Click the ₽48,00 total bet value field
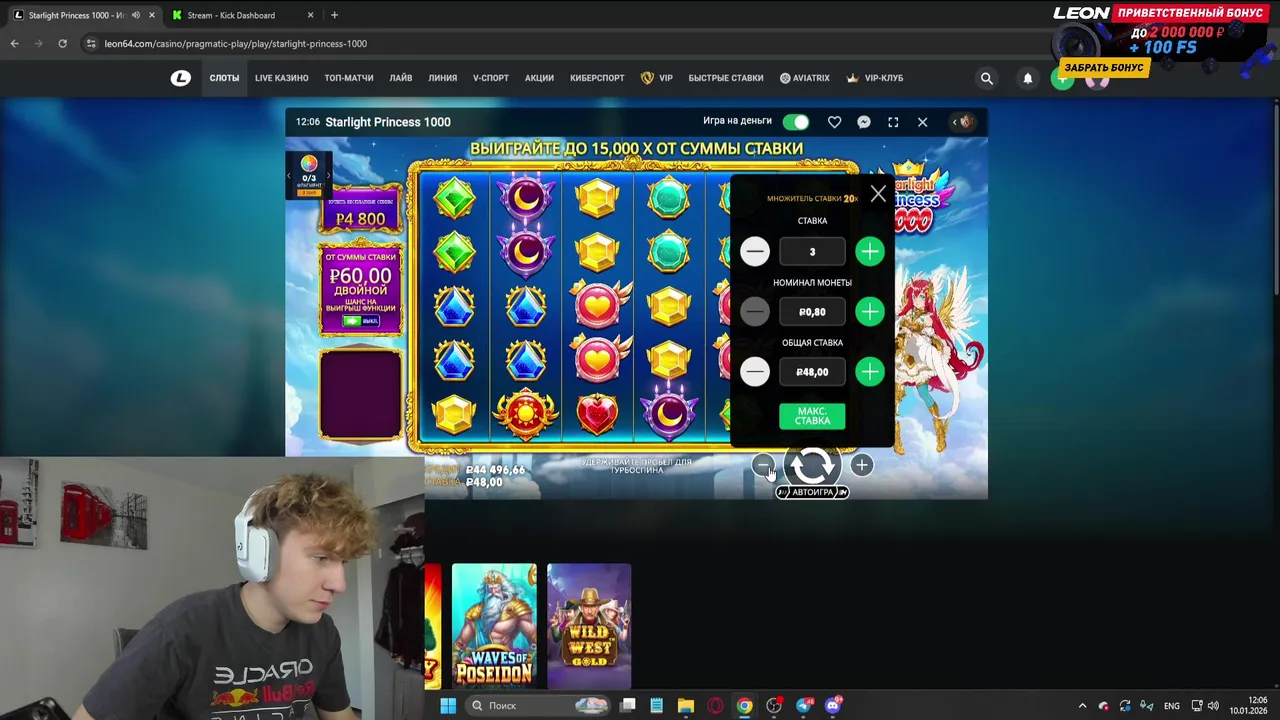 tap(812, 372)
